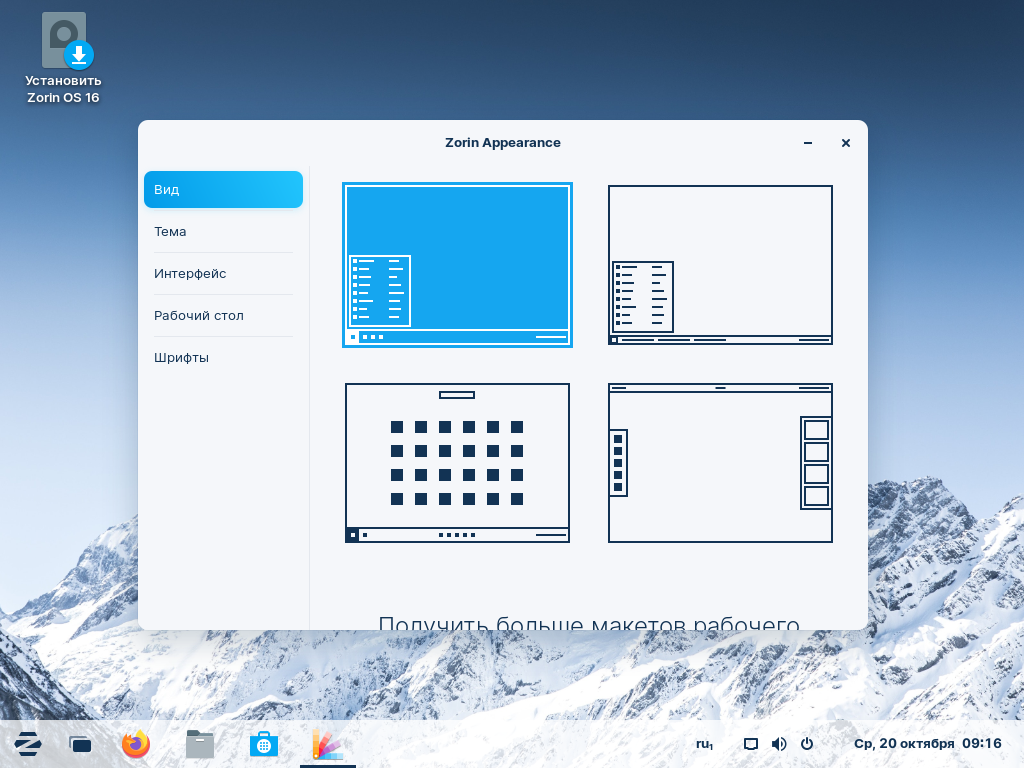Image resolution: width=1024 pixels, height=768 pixels.
Task: Select the blue highlighted Windows-like layout
Action: pos(457,264)
